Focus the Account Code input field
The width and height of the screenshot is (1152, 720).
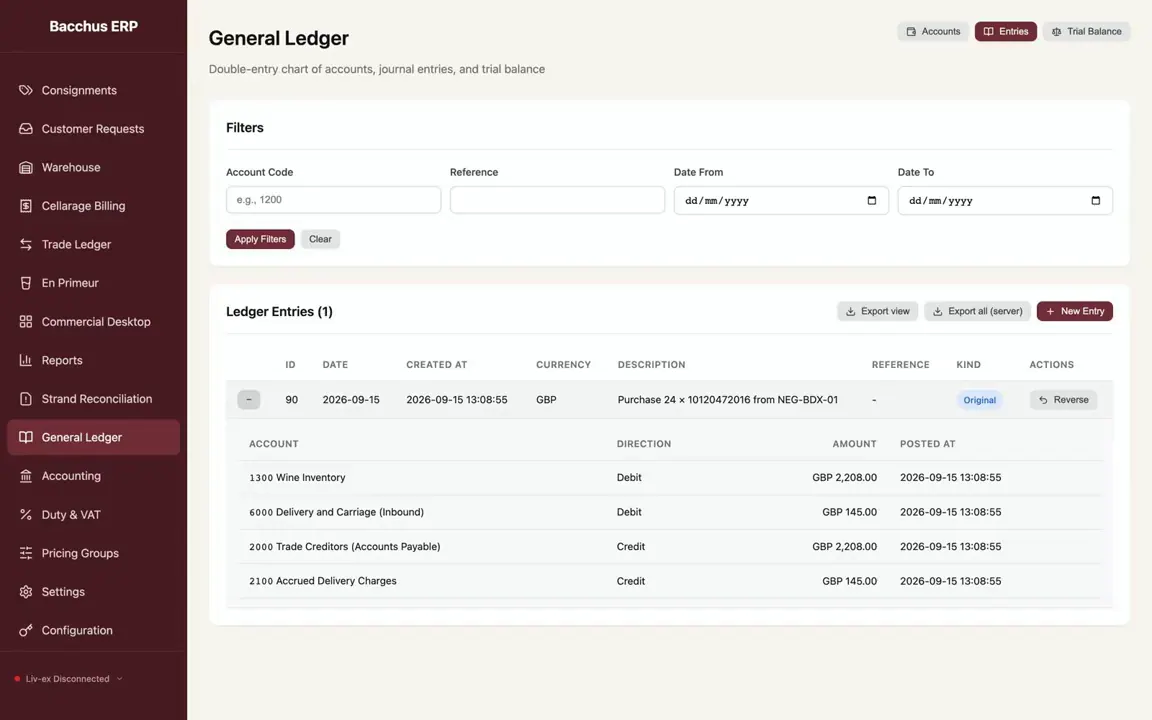tap(334, 200)
